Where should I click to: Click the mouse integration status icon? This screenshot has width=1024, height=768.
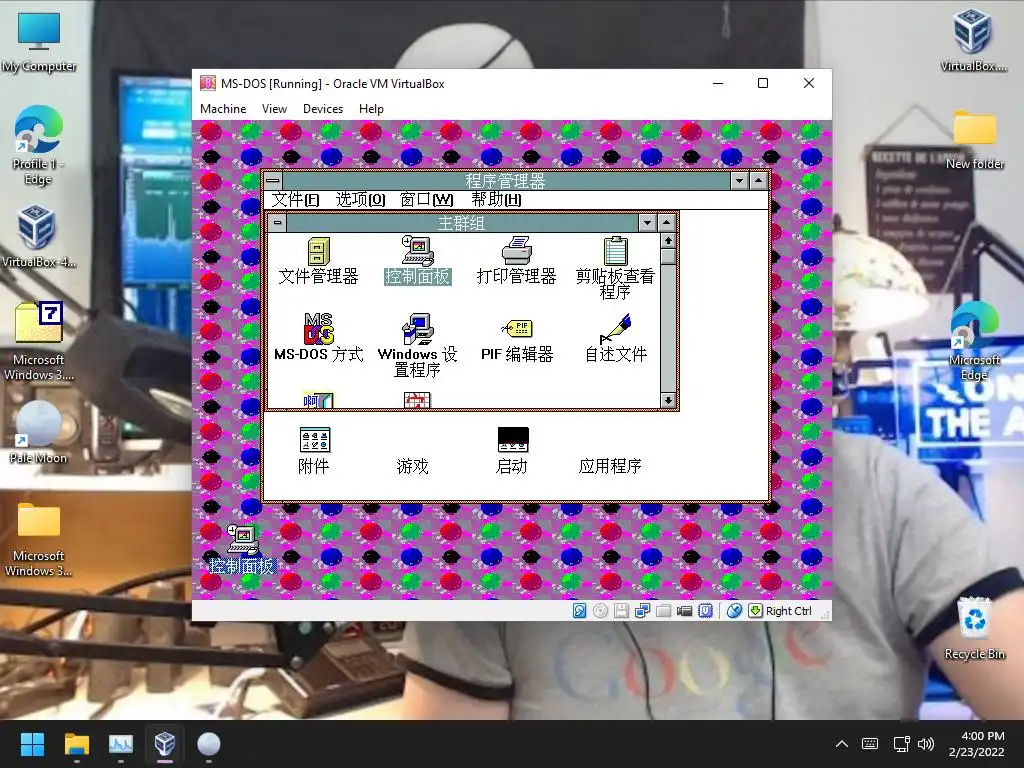click(734, 611)
